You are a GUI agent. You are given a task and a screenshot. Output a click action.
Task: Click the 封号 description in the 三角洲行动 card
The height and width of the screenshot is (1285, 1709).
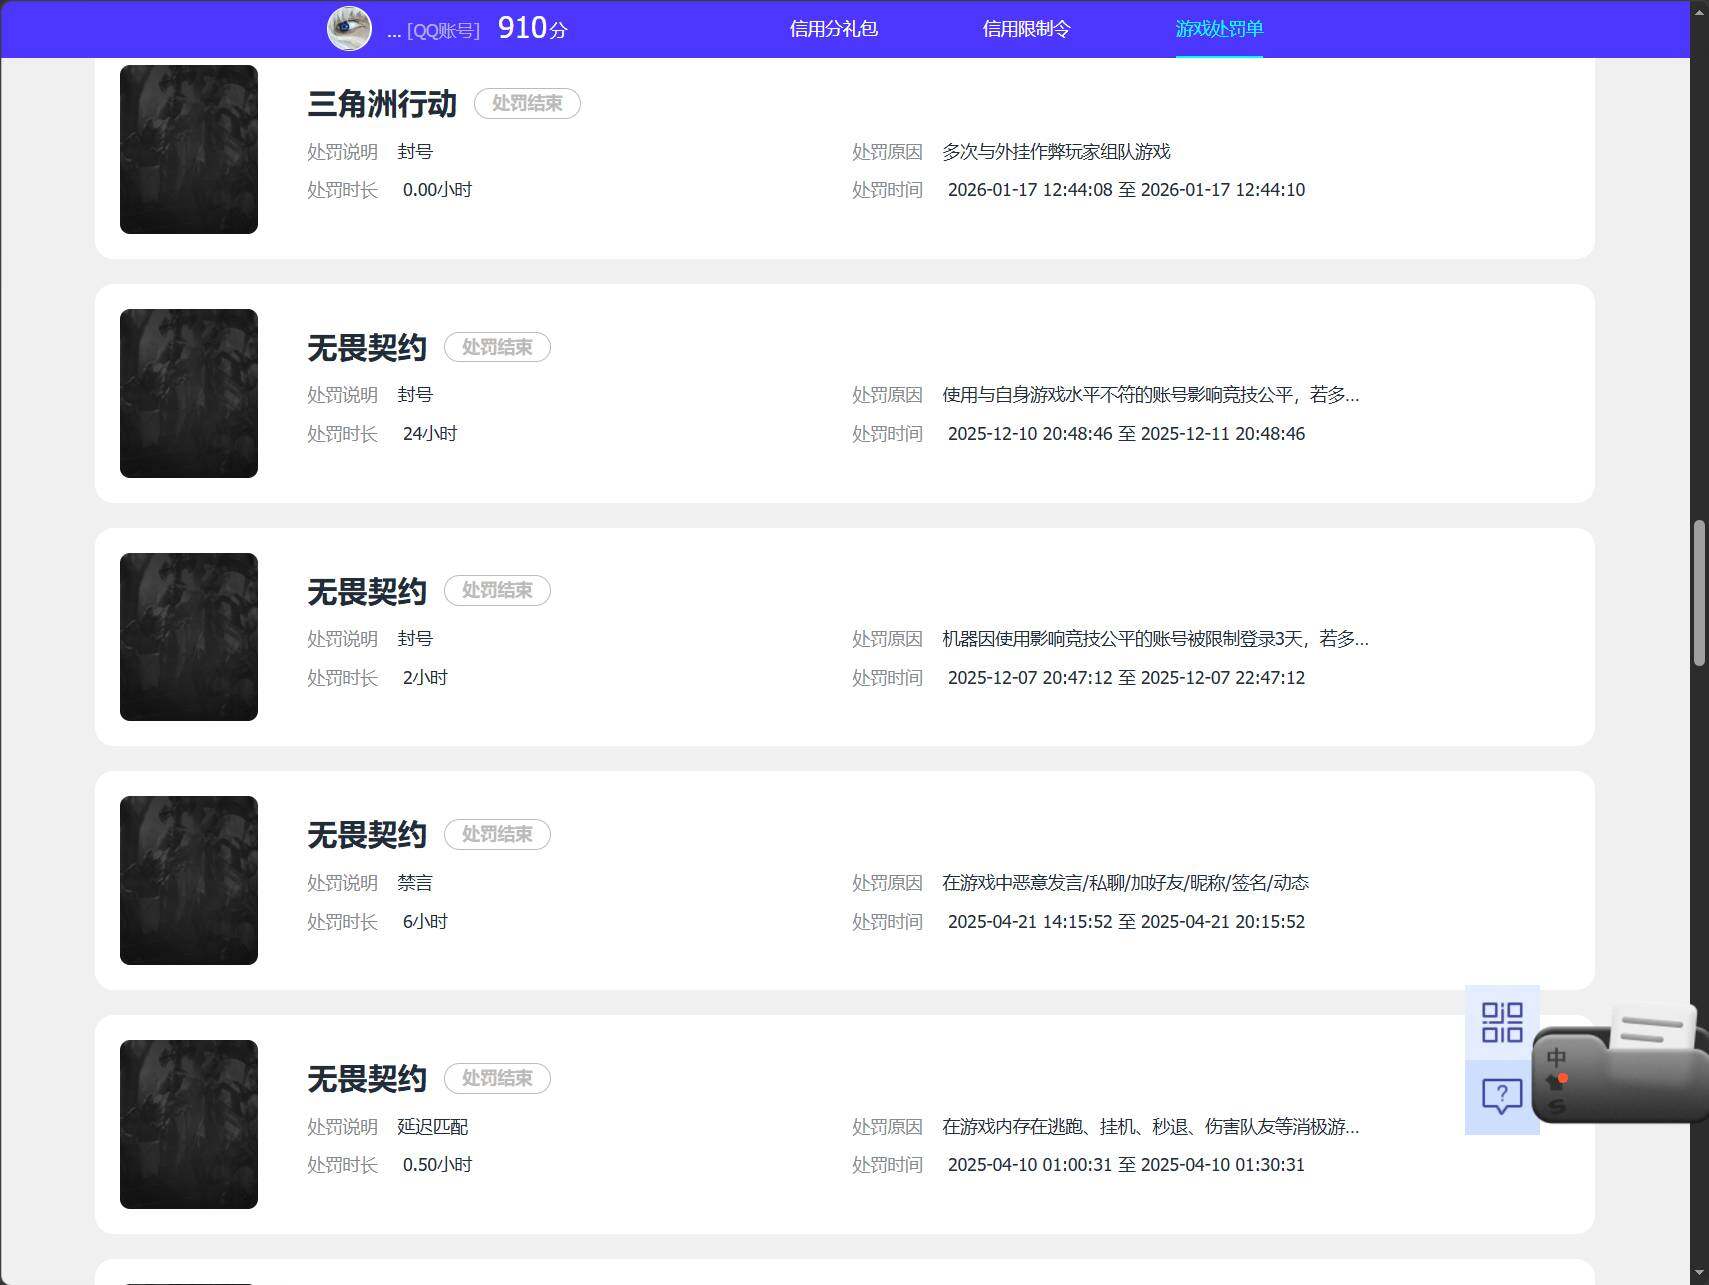415,152
